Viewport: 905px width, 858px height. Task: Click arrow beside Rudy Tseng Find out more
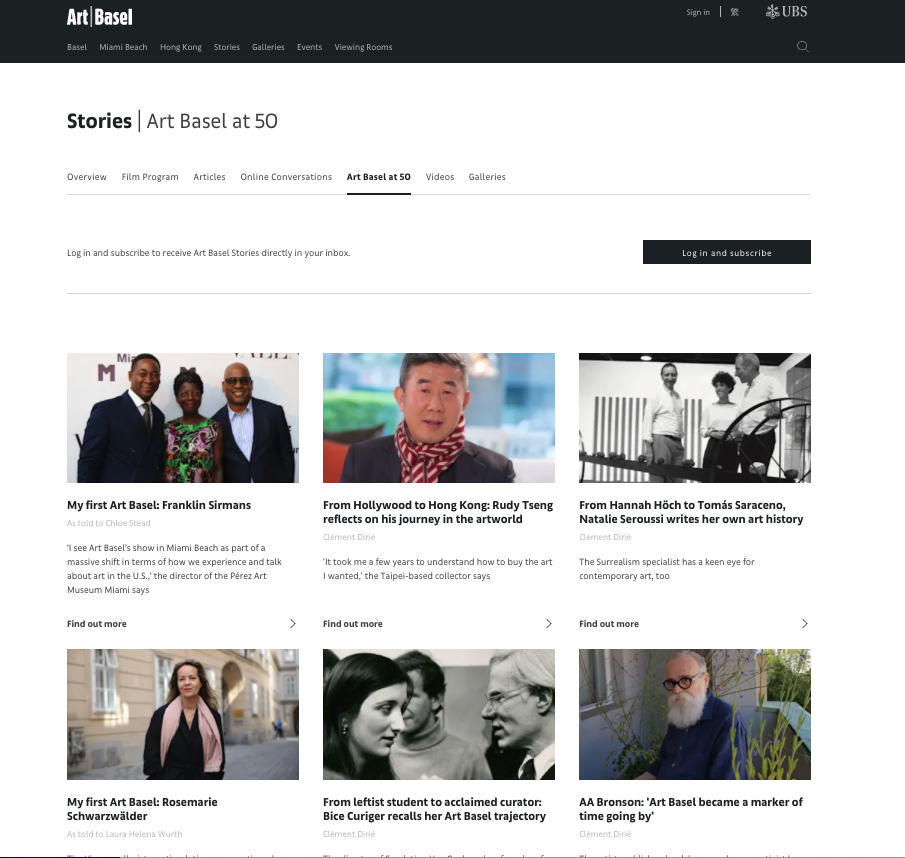point(549,624)
